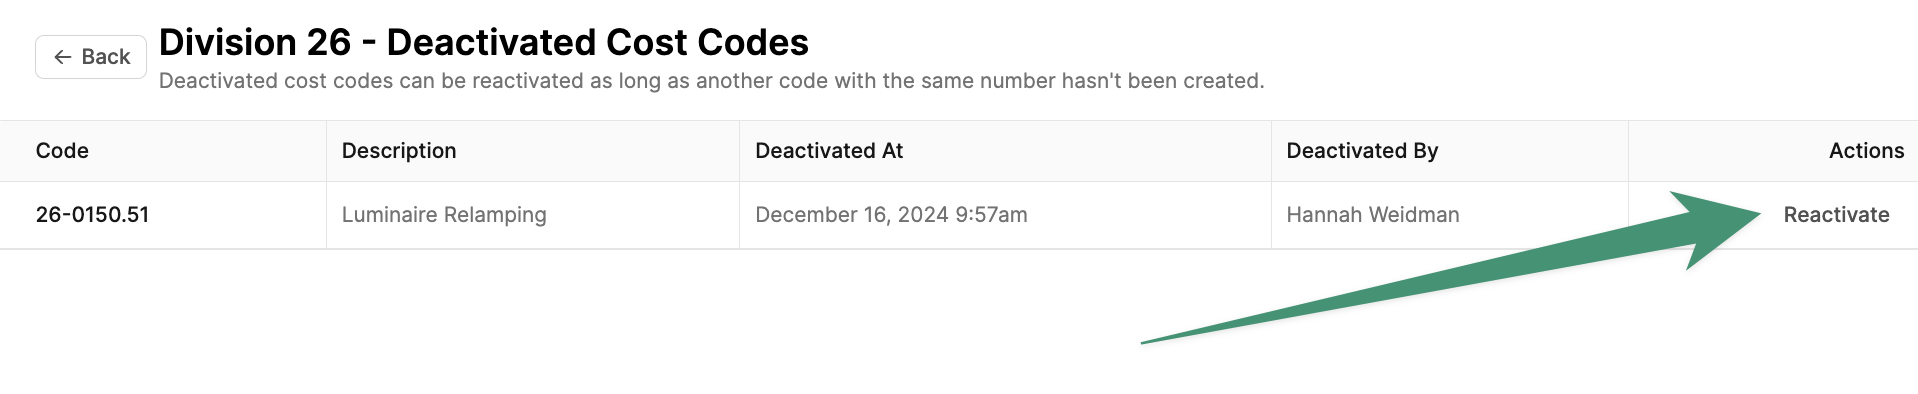Screen dimensions: 1918x394
Task: Click the Division 26 page heading
Action: [483, 43]
